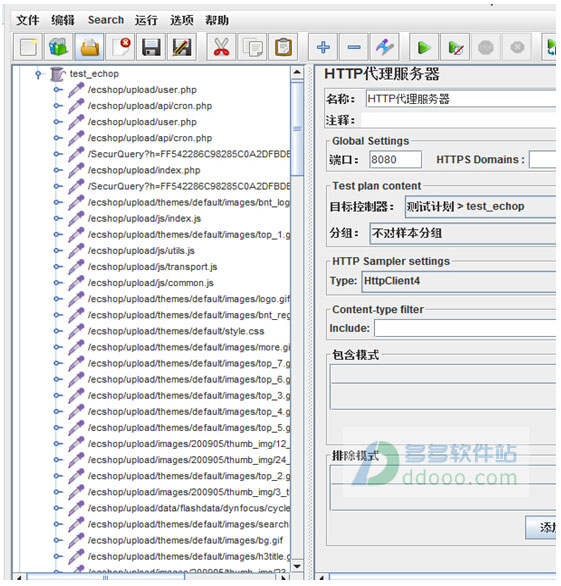Open the 文件 menu
The image size is (561, 586).
[x=28, y=20]
